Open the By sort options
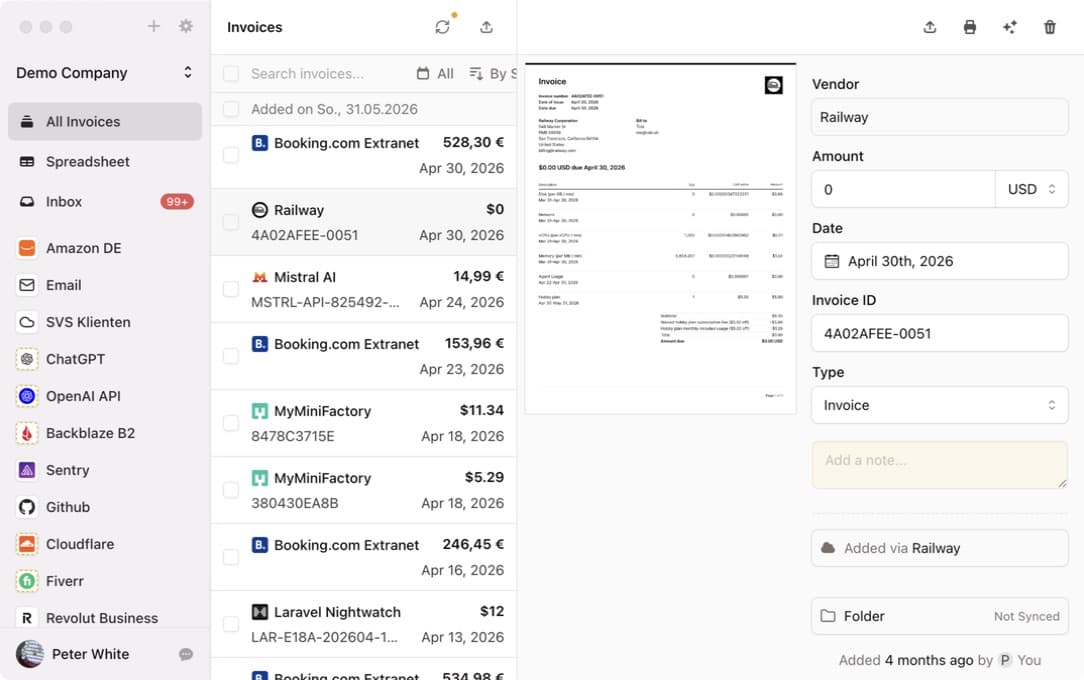Viewport: 1084px width, 680px height. tap(493, 73)
